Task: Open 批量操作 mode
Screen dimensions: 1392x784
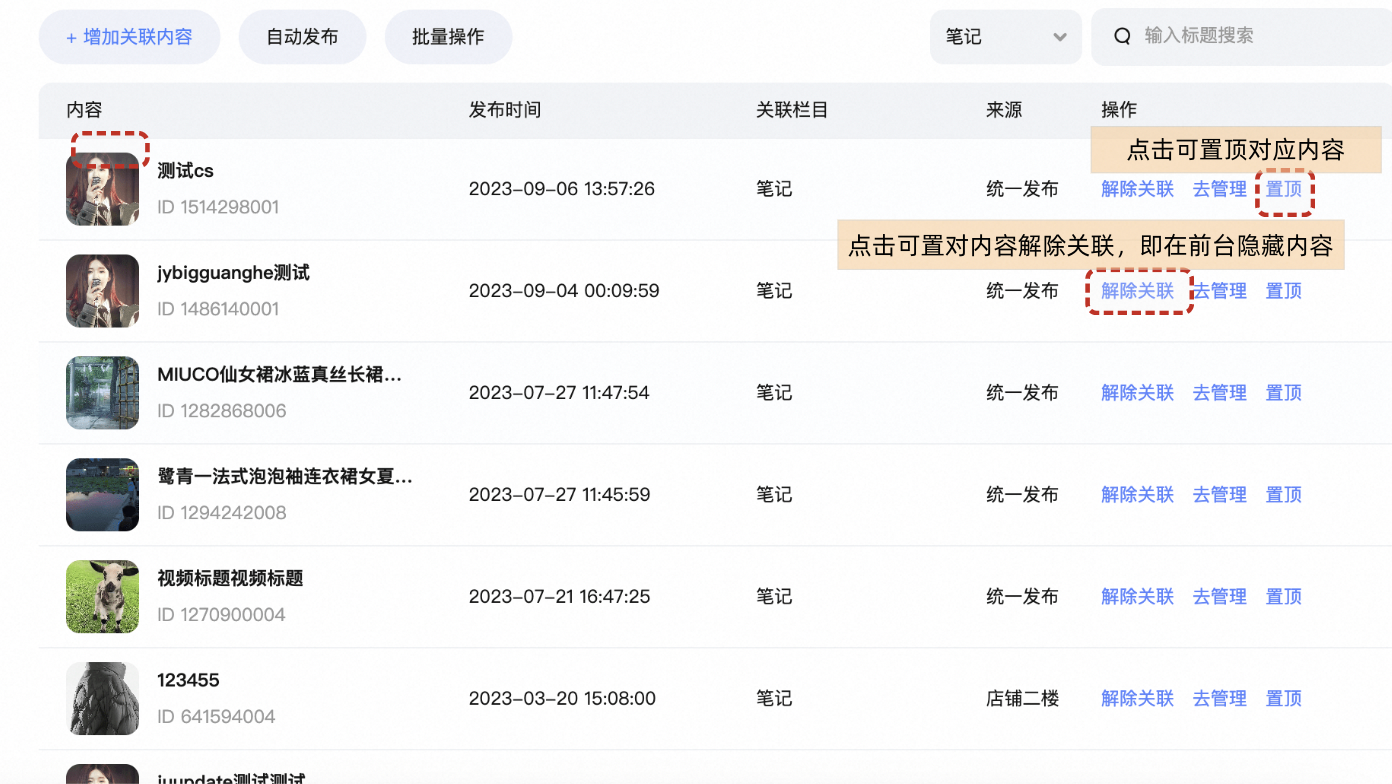Action: click(x=448, y=37)
